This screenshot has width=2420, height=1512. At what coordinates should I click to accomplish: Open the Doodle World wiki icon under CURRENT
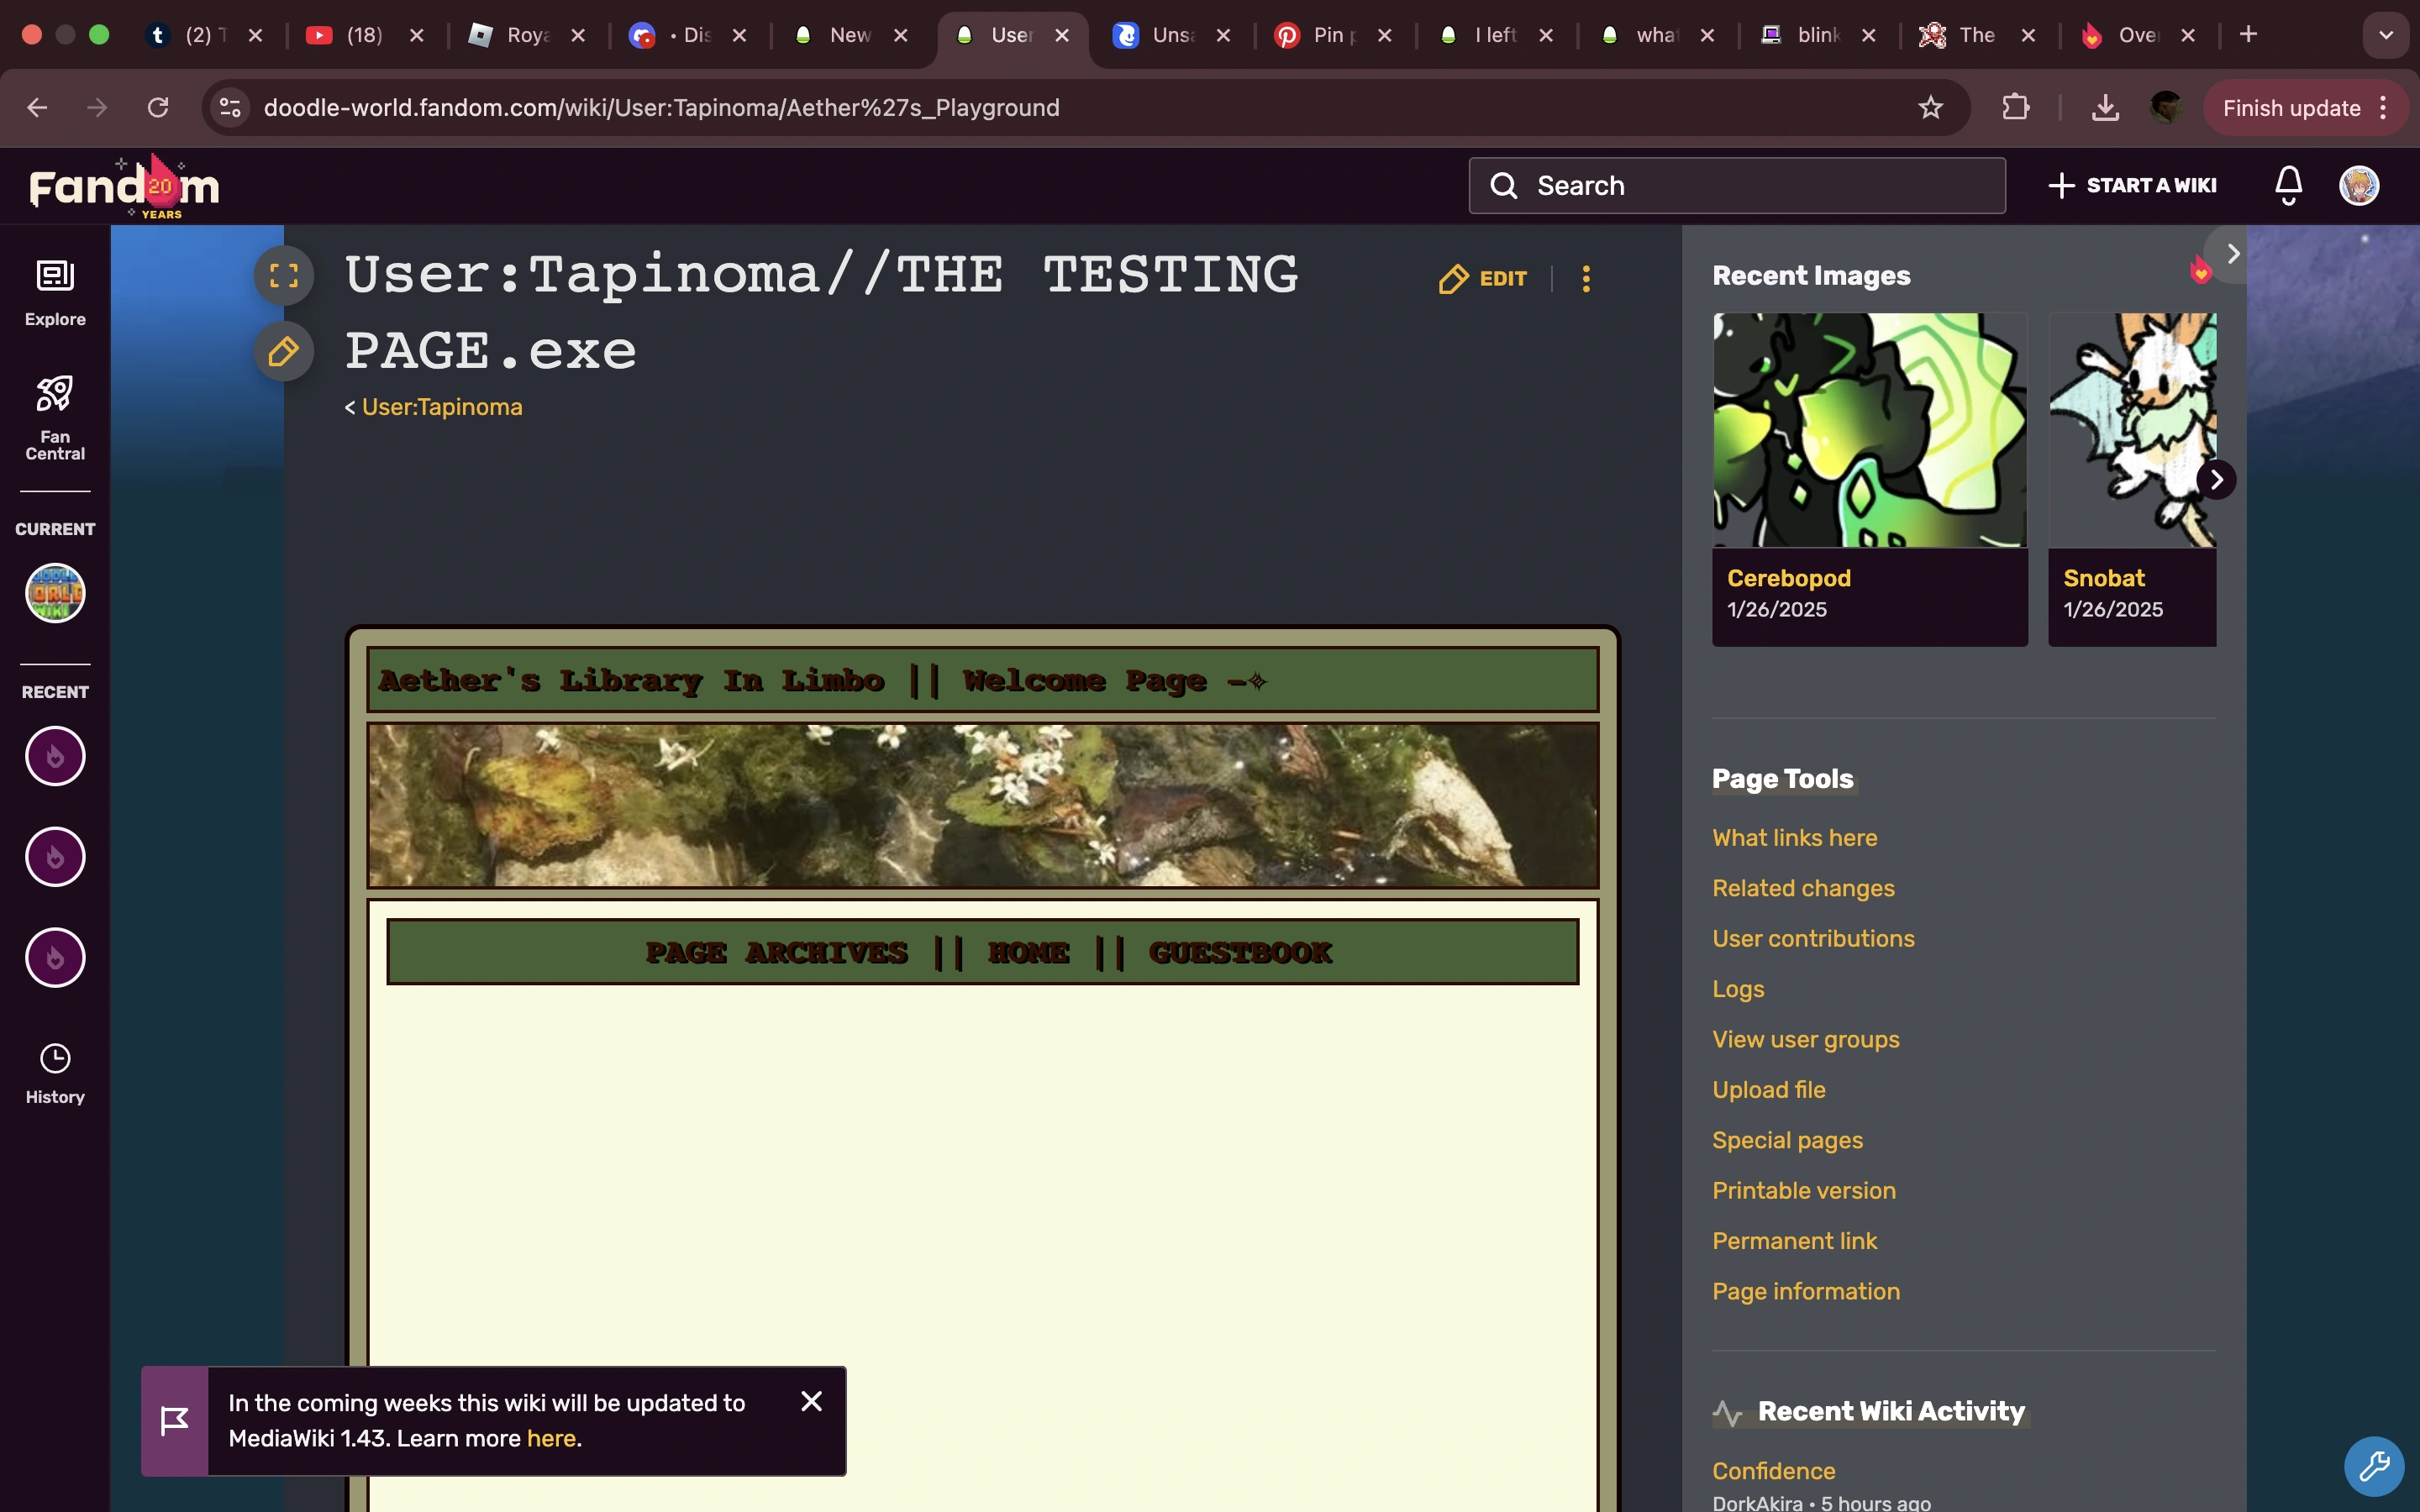tap(54, 592)
